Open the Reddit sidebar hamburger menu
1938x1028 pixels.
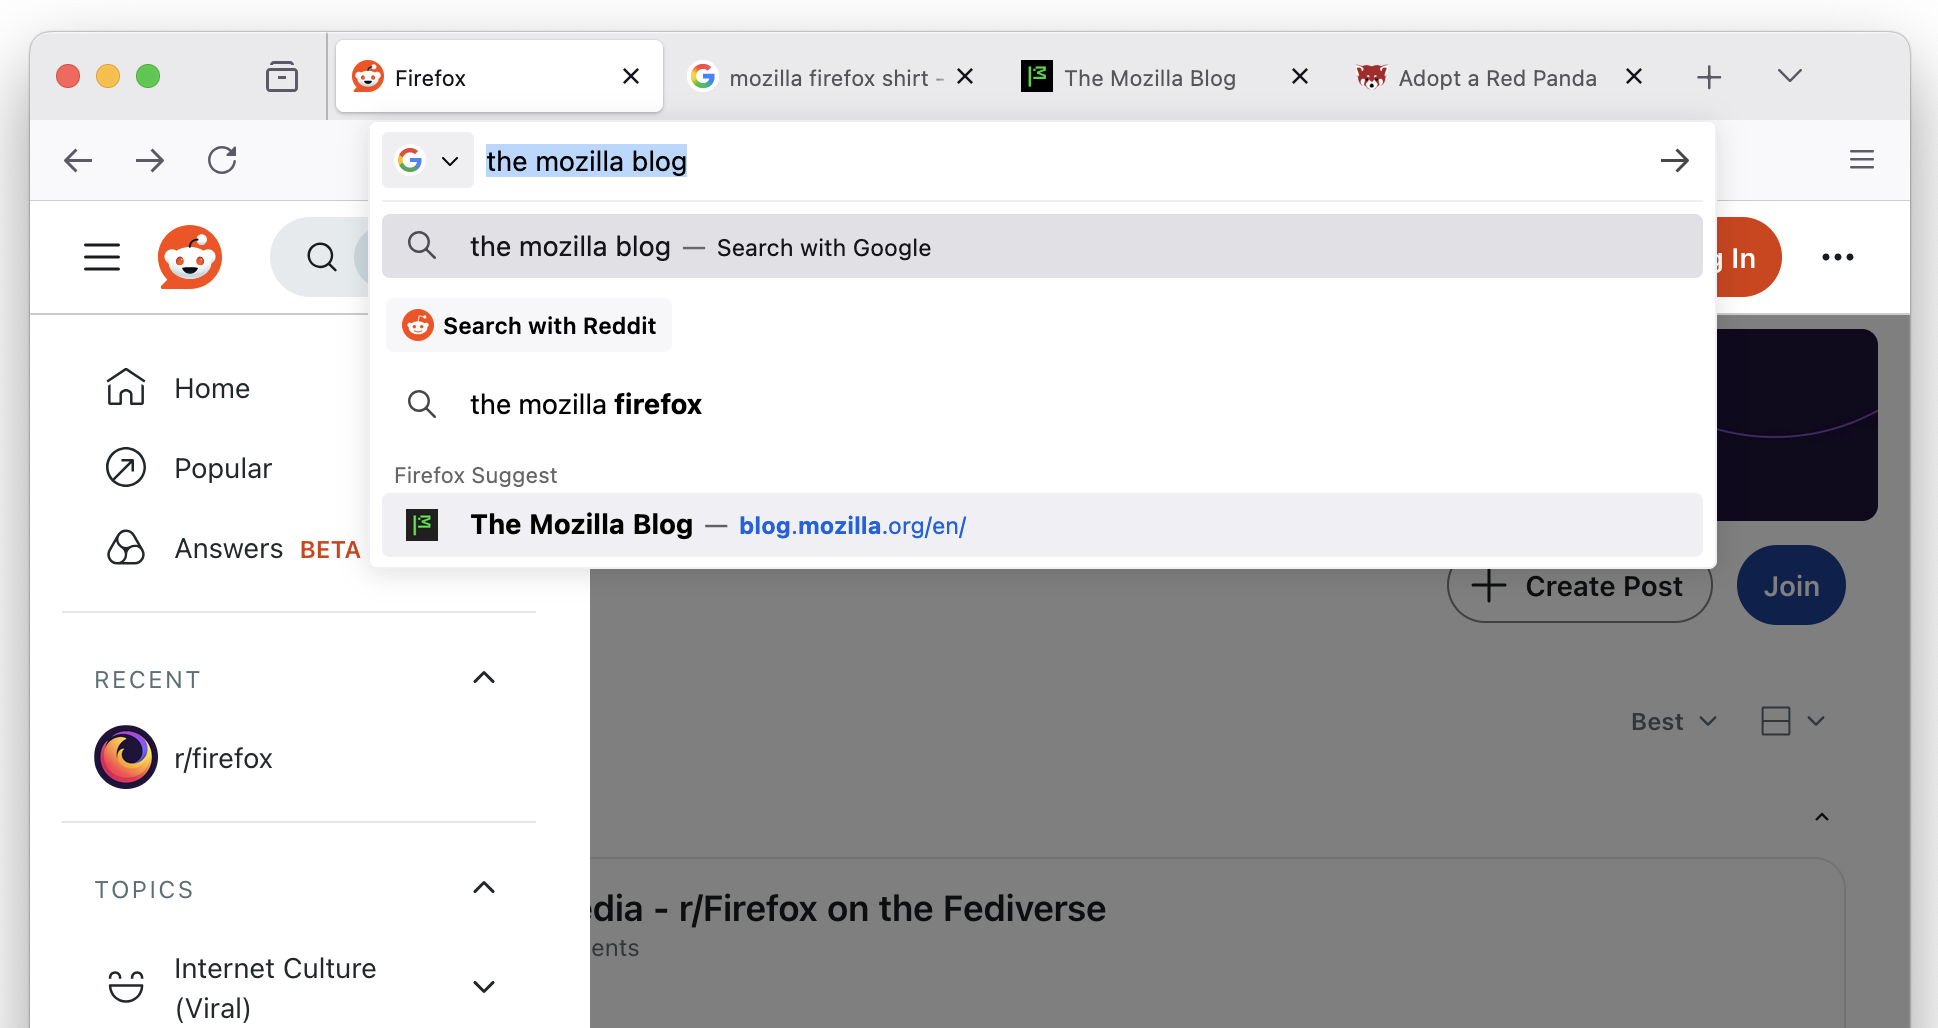102,257
